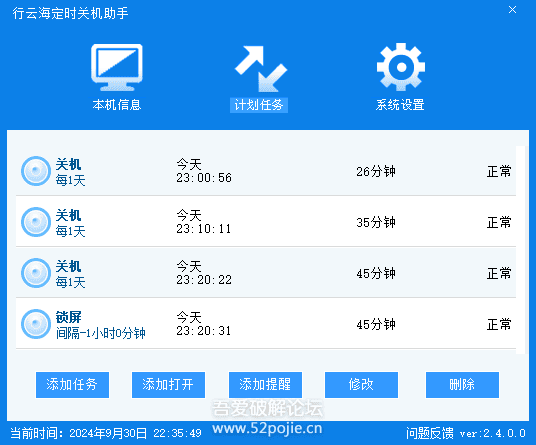The height and width of the screenshot is (445, 536).
Task: Click the disc icon for the 23:20:22 shutdown task
Action: click(x=36, y=273)
